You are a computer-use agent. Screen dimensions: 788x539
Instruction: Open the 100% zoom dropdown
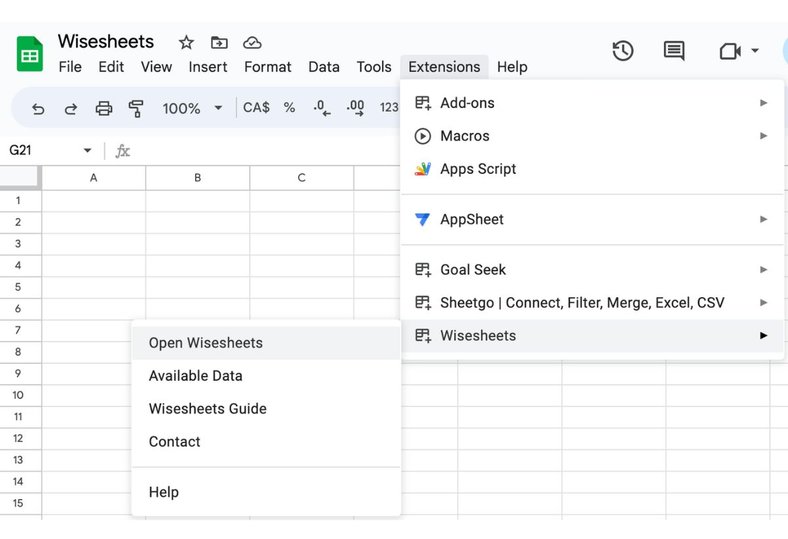coord(192,108)
